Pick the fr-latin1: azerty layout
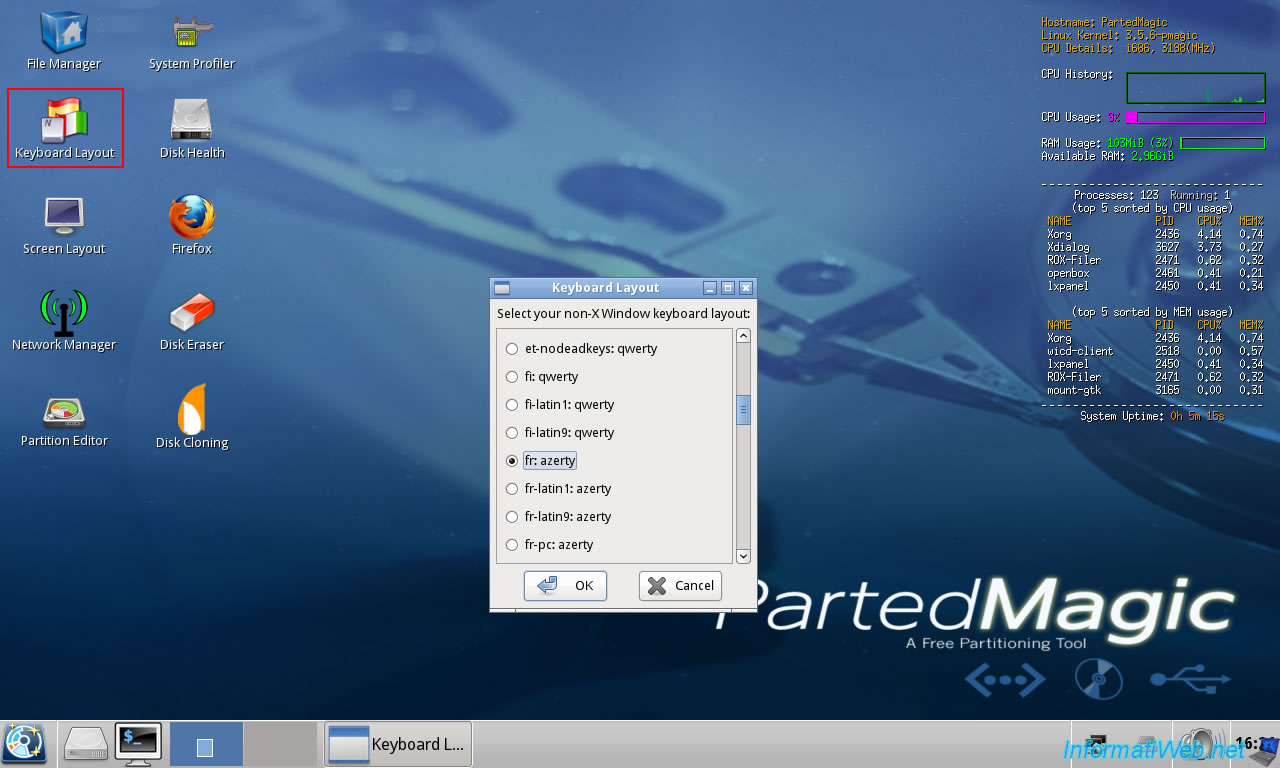 pyautogui.click(x=558, y=489)
